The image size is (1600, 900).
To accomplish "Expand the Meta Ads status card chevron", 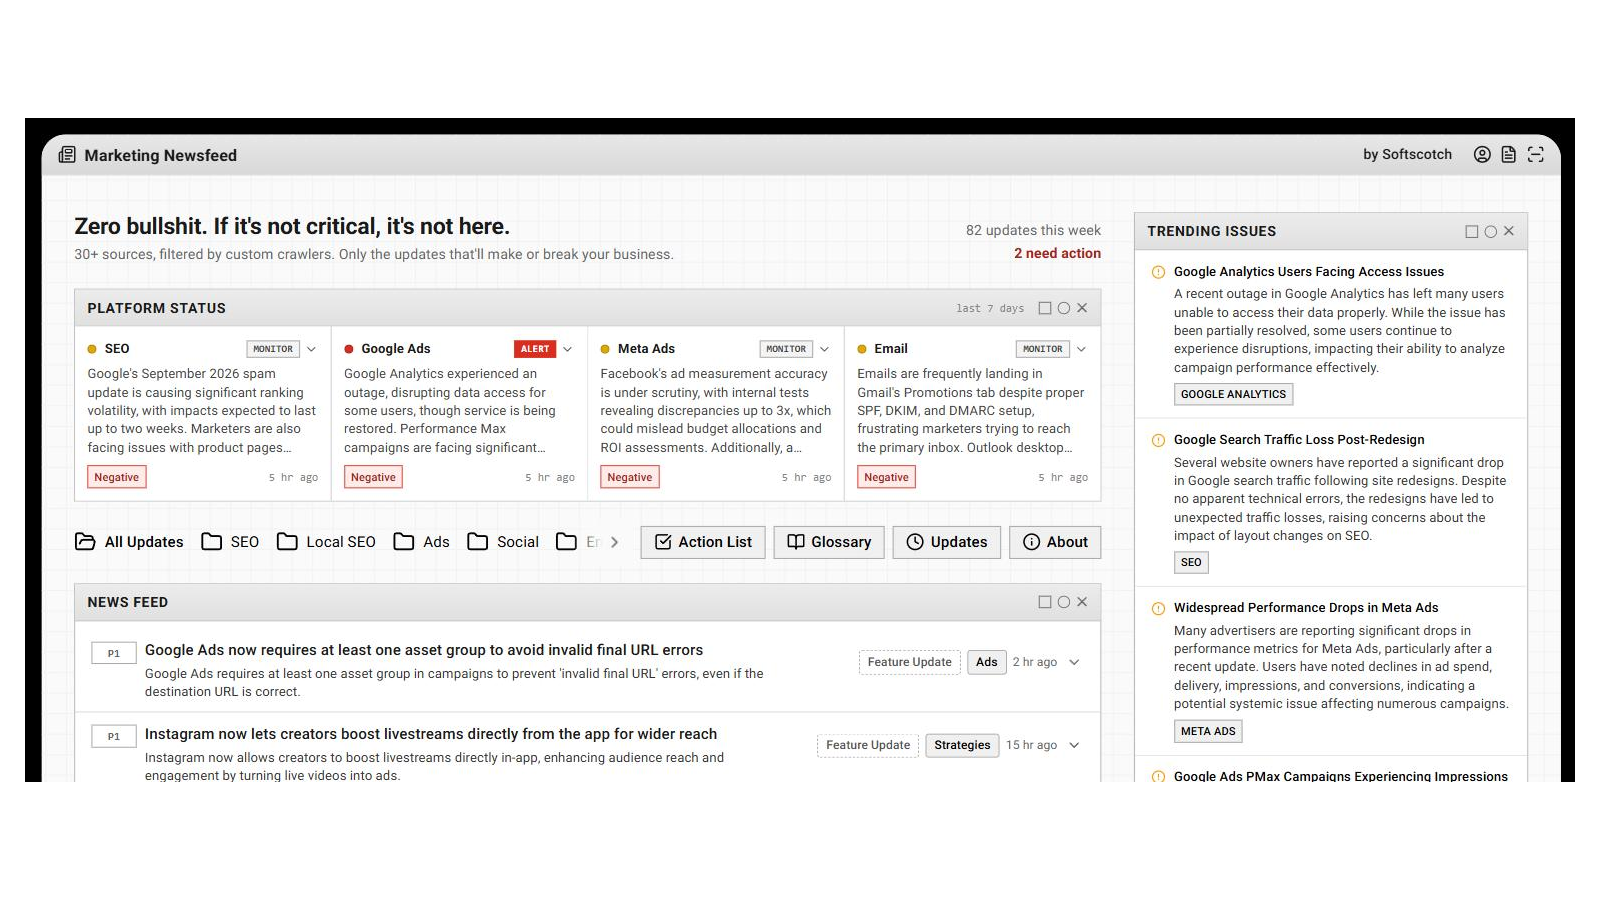I will [824, 349].
